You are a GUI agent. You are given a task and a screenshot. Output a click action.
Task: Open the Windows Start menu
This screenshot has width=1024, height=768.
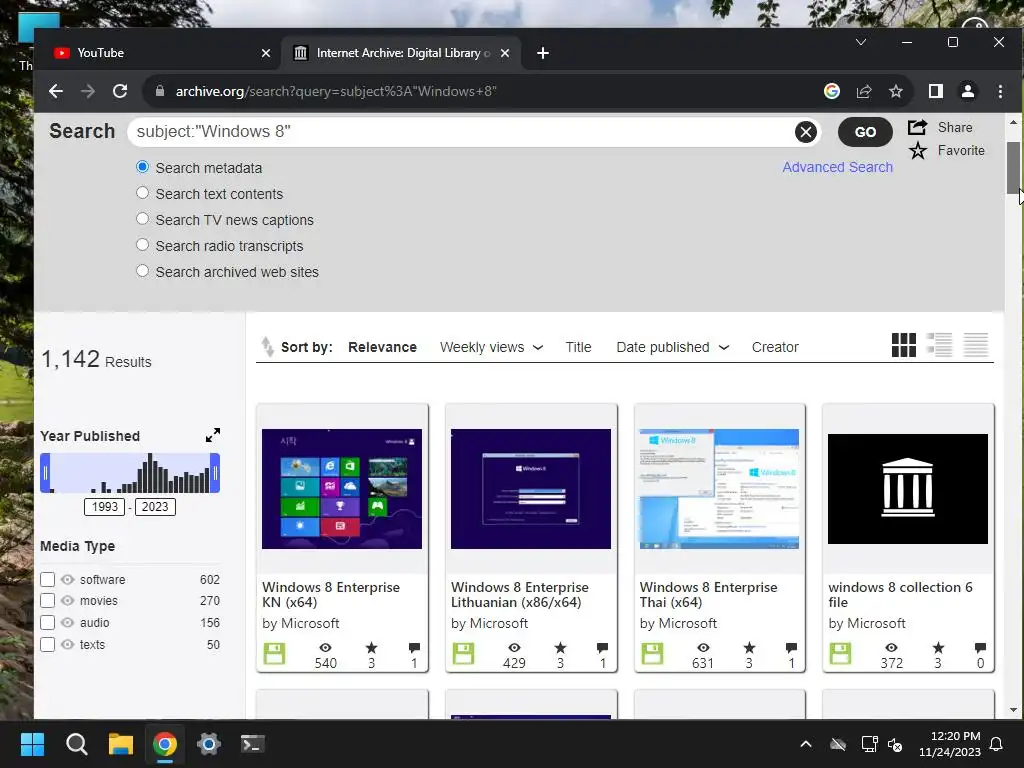pyautogui.click(x=32, y=744)
